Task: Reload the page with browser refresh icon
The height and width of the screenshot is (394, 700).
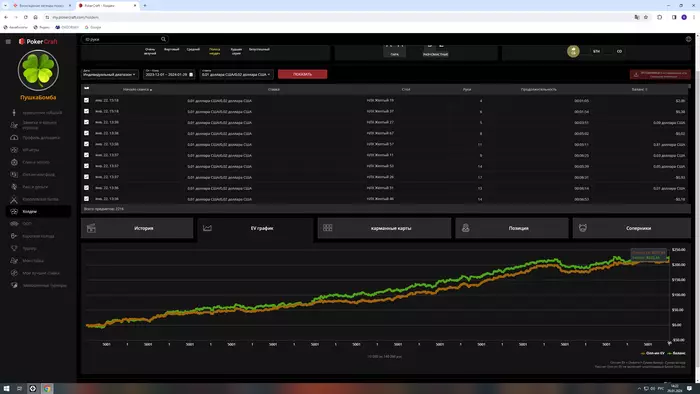Action: tap(25, 17)
